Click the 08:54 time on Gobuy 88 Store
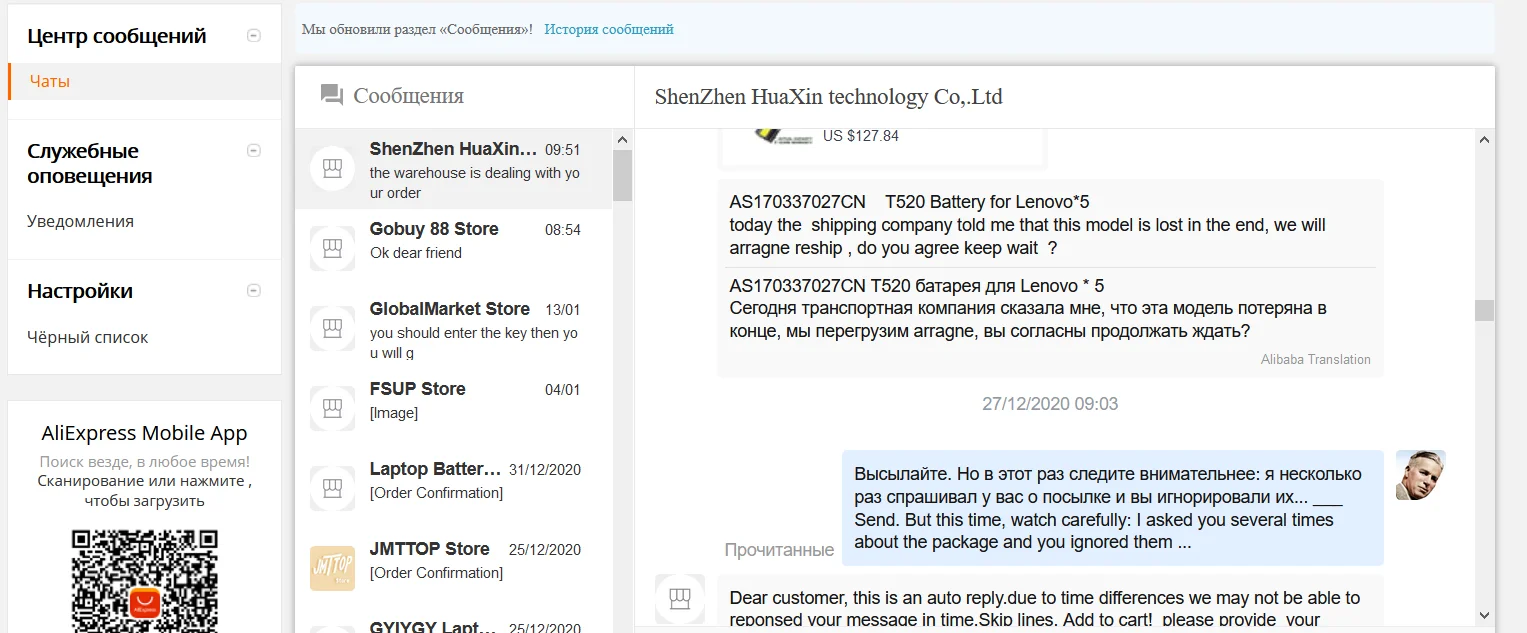This screenshot has width=1527, height=633. 563,230
